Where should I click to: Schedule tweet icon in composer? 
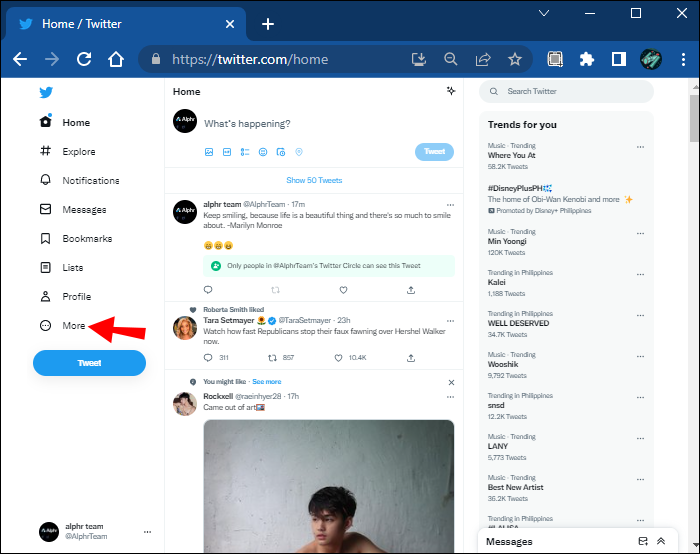[x=281, y=152]
